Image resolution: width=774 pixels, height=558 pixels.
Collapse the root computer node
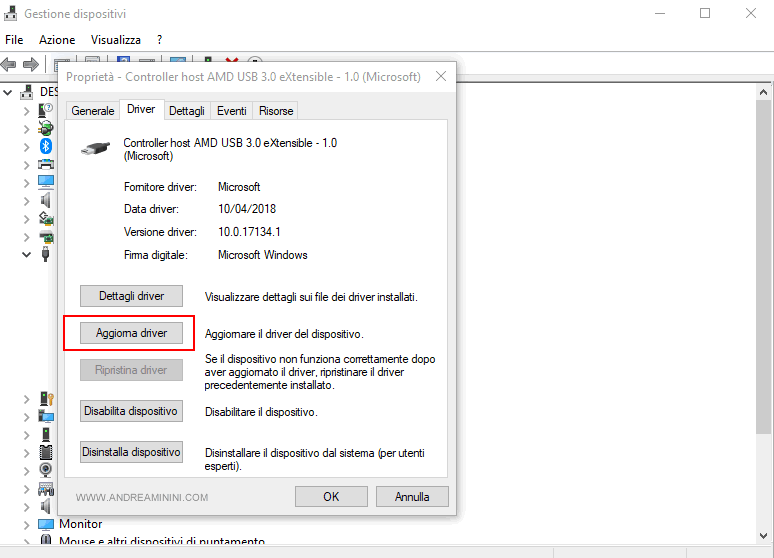(x=8, y=92)
